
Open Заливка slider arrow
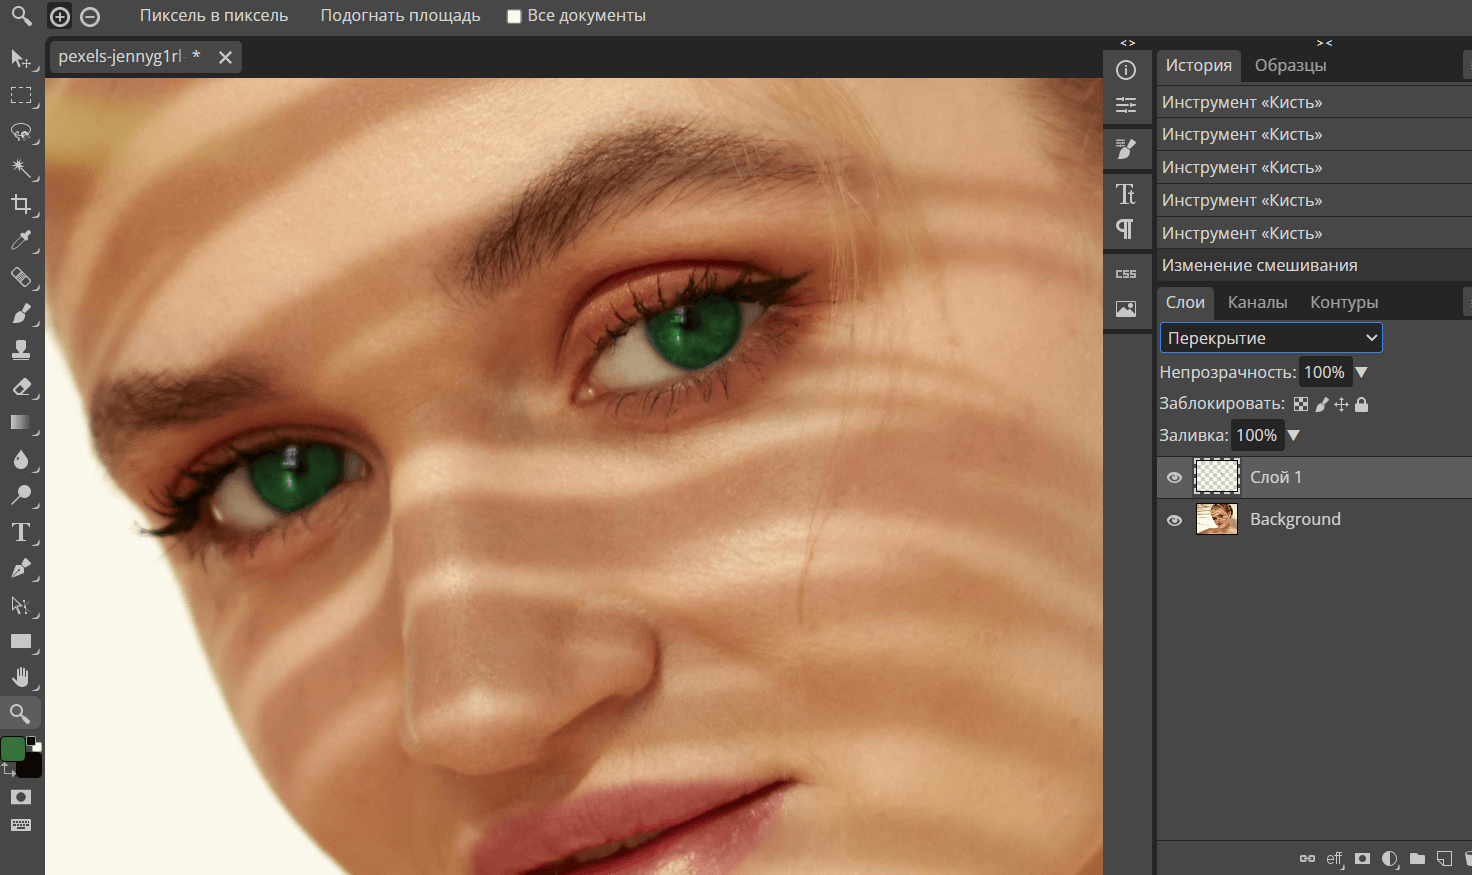click(1293, 435)
